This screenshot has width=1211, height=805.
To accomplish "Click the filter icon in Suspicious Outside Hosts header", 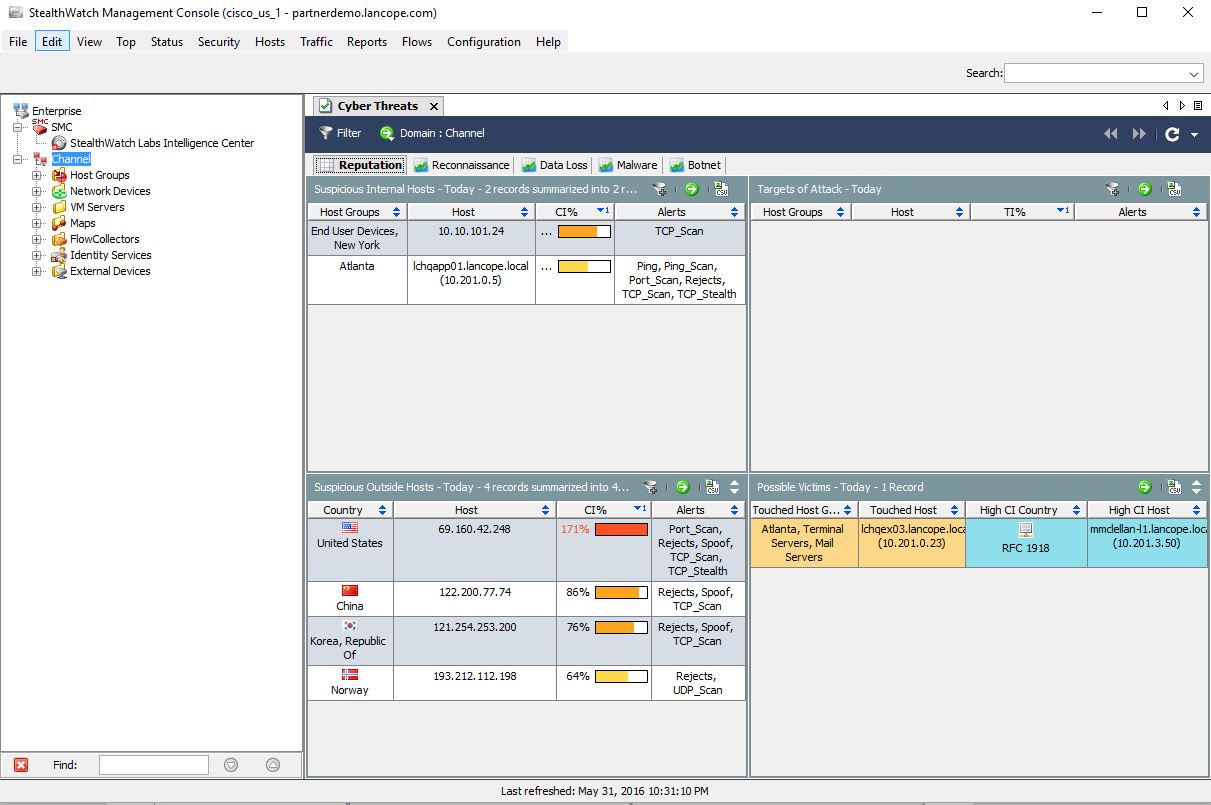I will pos(652,487).
